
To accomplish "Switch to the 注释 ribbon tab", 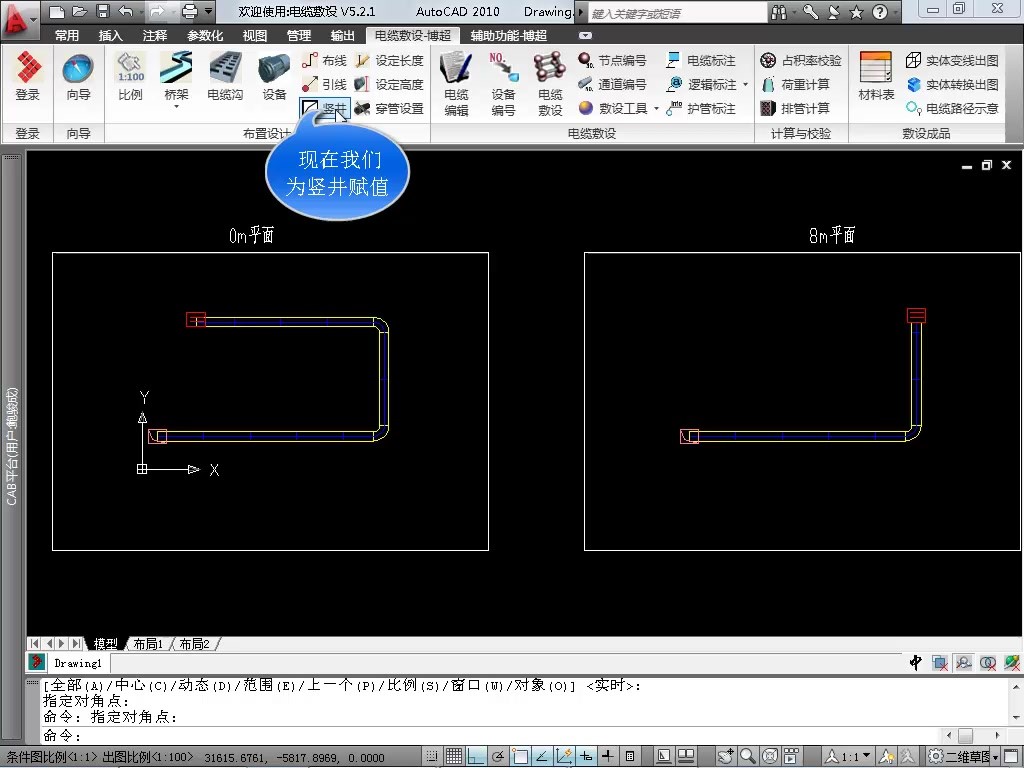I will click(x=155, y=36).
